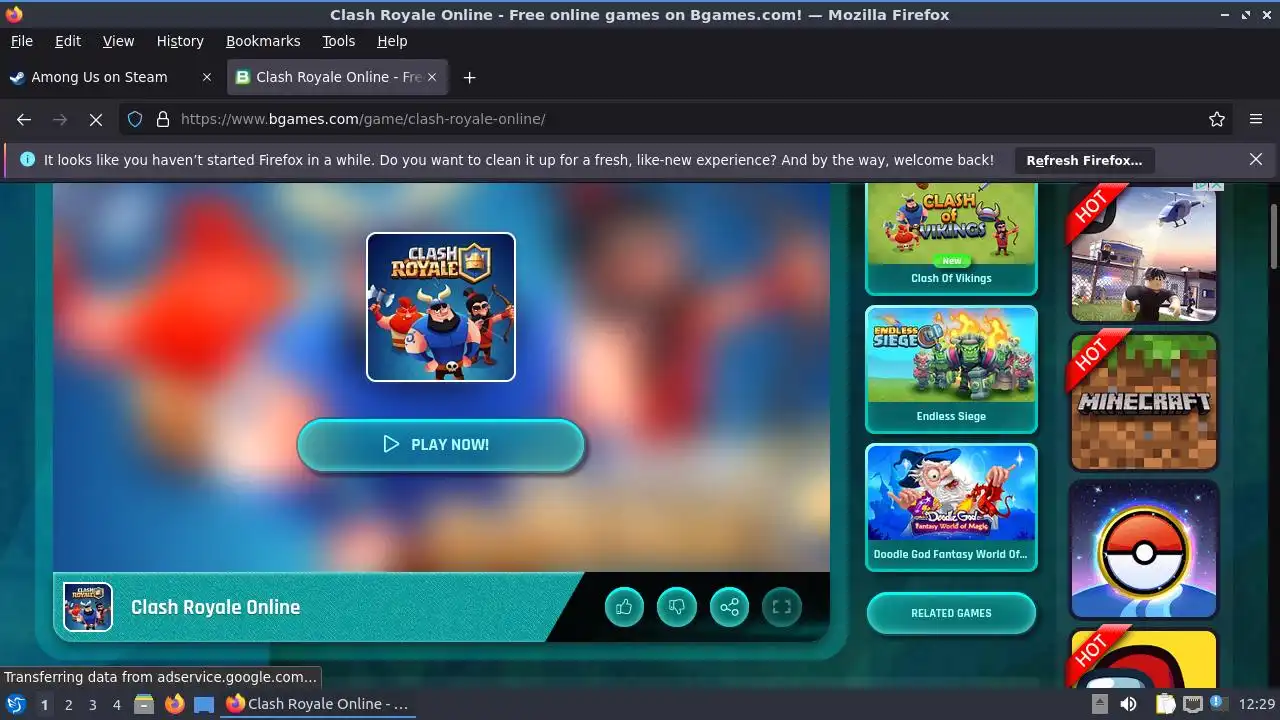This screenshot has height=720, width=1280.
Task: Open the HOT Among Us game thumbnail
Action: pyautogui.click(x=1144, y=658)
